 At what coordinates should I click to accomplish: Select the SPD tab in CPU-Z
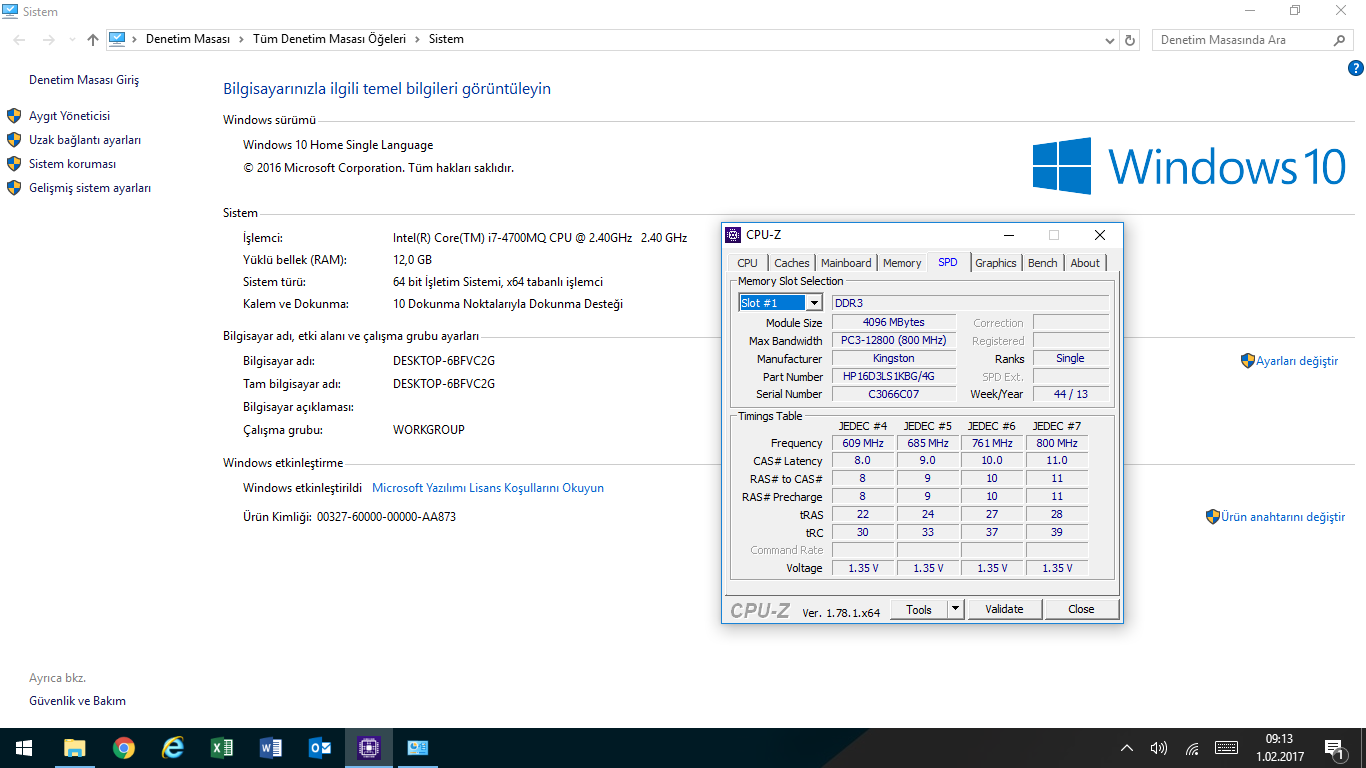[948, 262]
